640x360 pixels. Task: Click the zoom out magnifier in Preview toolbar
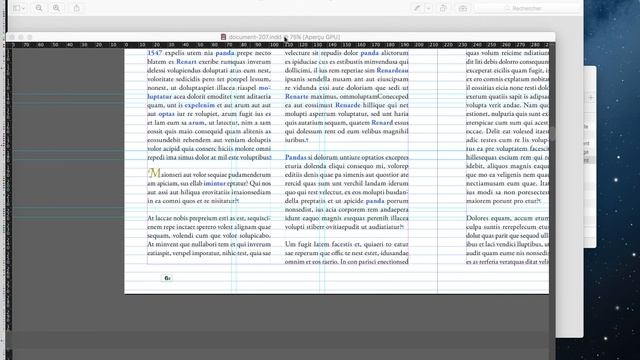pyautogui.click(x=39, y=8)
